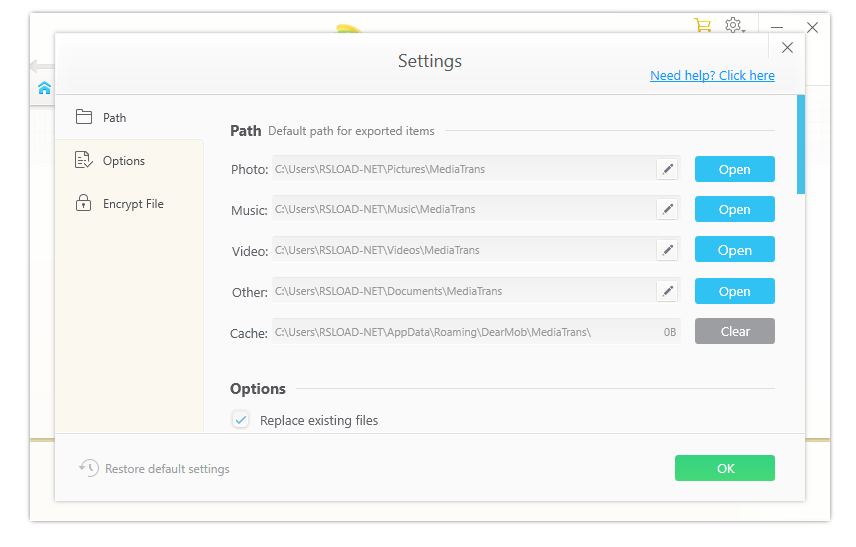Viewport: 856px width, 547px height.
Task: Open the Photo export folder
Action: pyautogui.click(x=734, y=169)
